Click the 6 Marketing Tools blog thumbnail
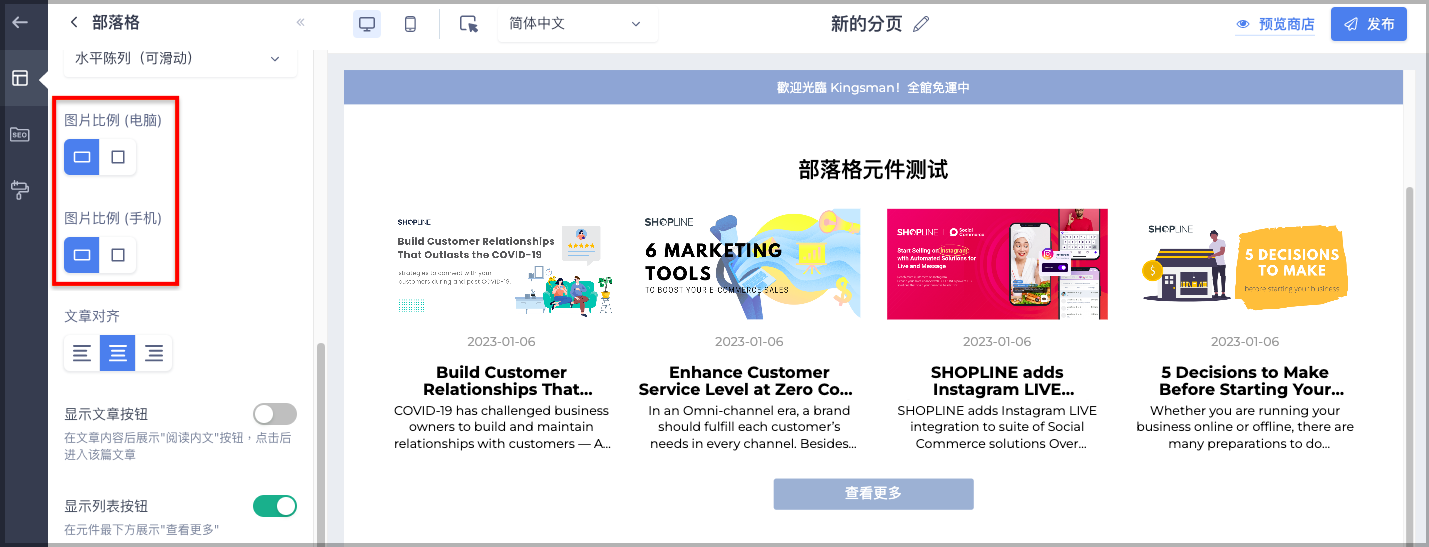 pos(750,264)
